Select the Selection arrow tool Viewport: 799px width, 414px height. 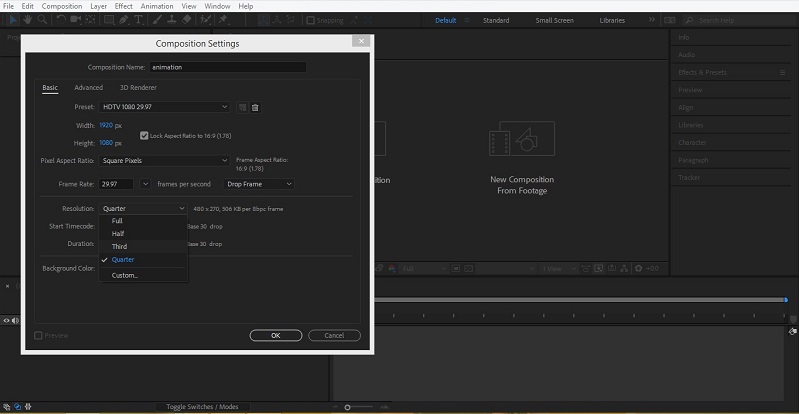coord(14,20)
